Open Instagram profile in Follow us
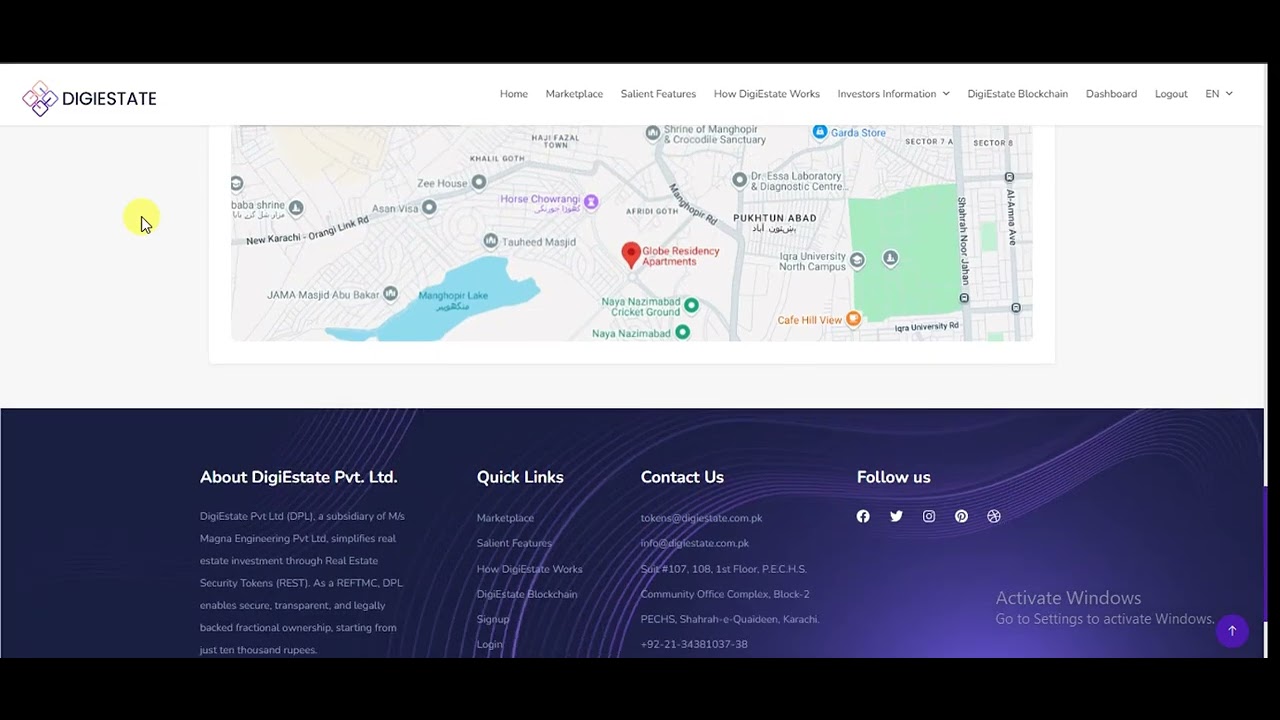Screen dimensions: 1280x720 pos(929,516)
